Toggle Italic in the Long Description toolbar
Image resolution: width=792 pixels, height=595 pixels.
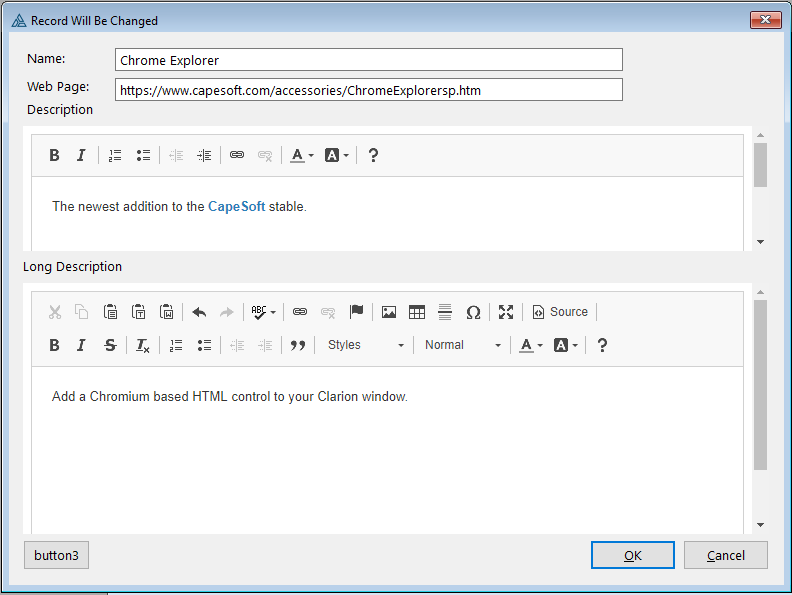coord(82,345)
